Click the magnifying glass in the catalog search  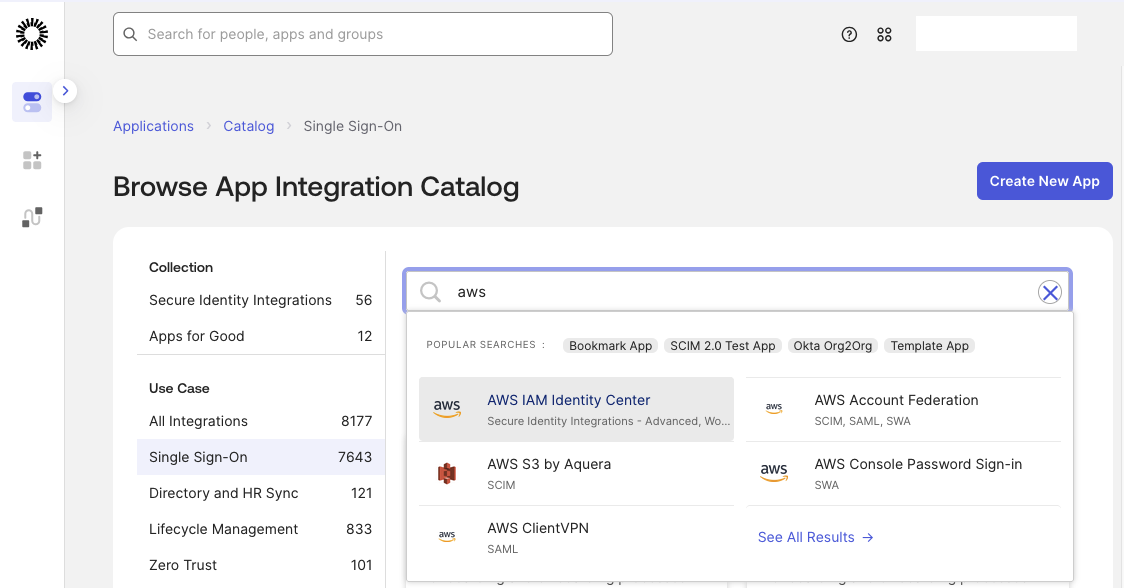(x=430, y=292)
